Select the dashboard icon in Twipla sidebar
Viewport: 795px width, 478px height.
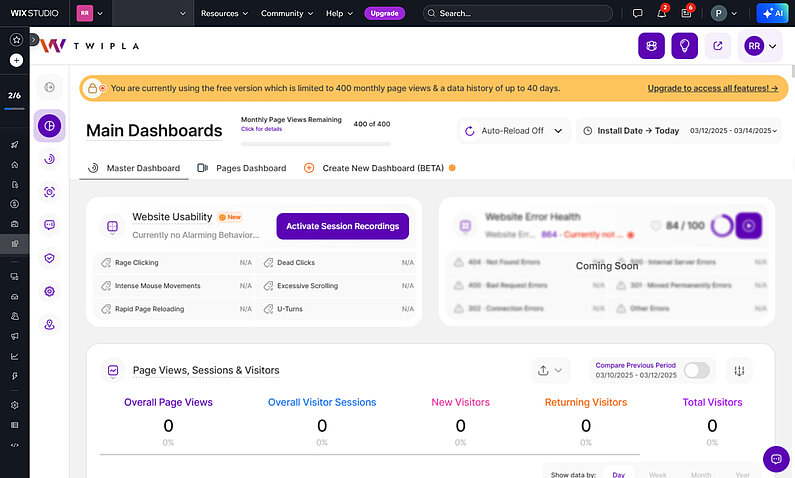pyautogui.click(x=49, y=126)
